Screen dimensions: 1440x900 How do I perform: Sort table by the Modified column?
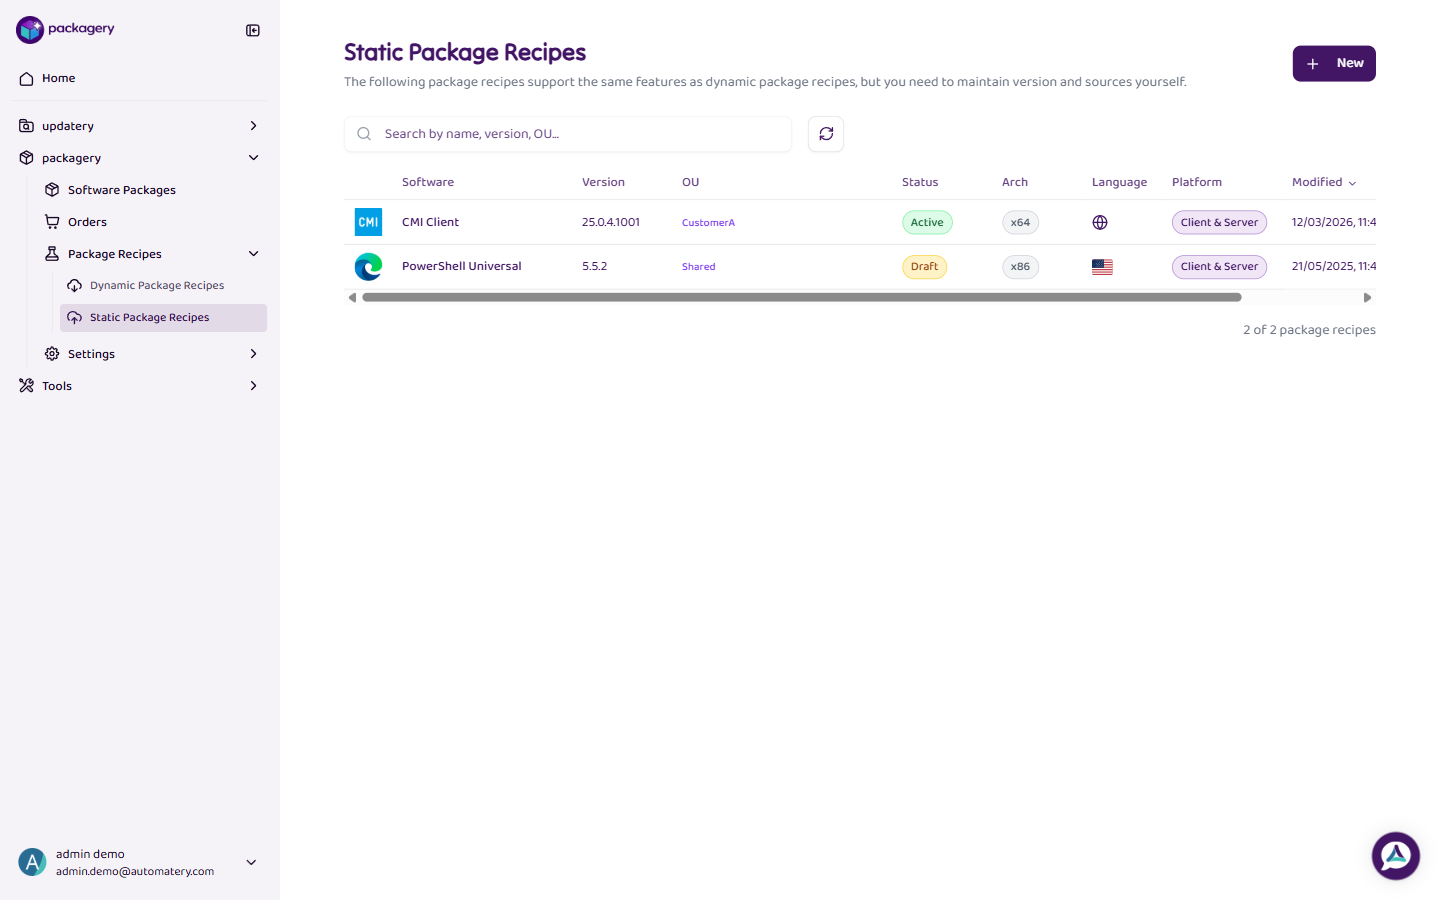point(1324,182)
